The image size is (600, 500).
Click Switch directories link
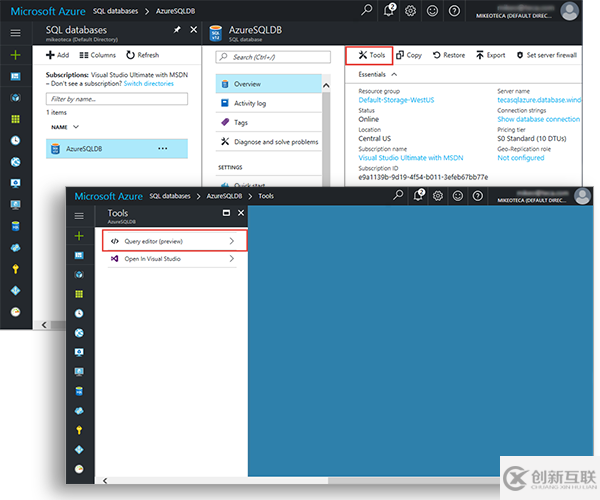[148, 83]
